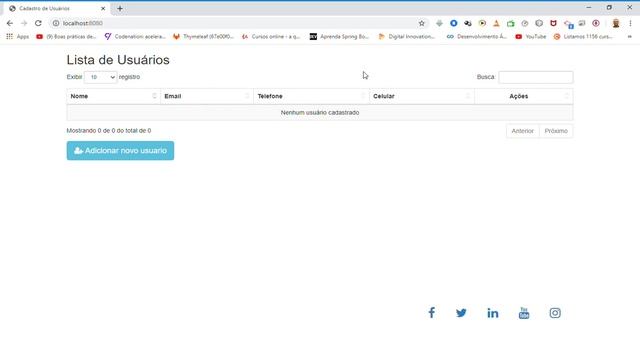Open the Desenvolvimento Á... bookmark
The image size is (640, 360).
[476, 36]
